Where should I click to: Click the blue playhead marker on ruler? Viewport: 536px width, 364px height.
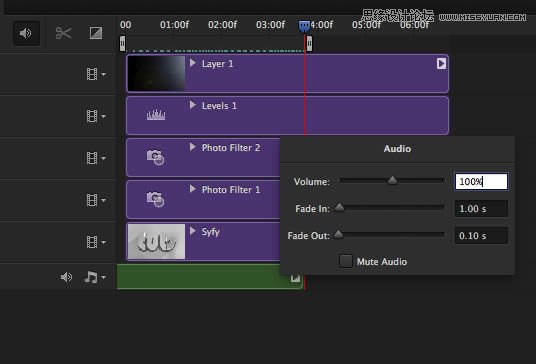(x=304, y=26)
